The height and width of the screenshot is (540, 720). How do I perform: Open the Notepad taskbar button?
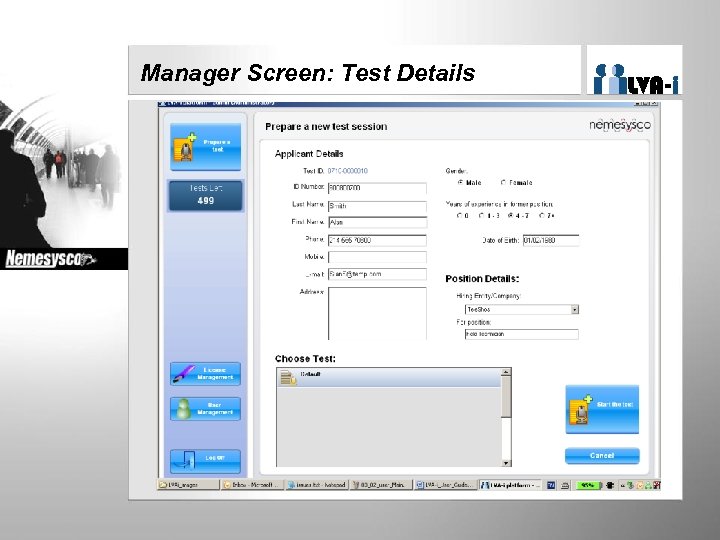(317, 485)
